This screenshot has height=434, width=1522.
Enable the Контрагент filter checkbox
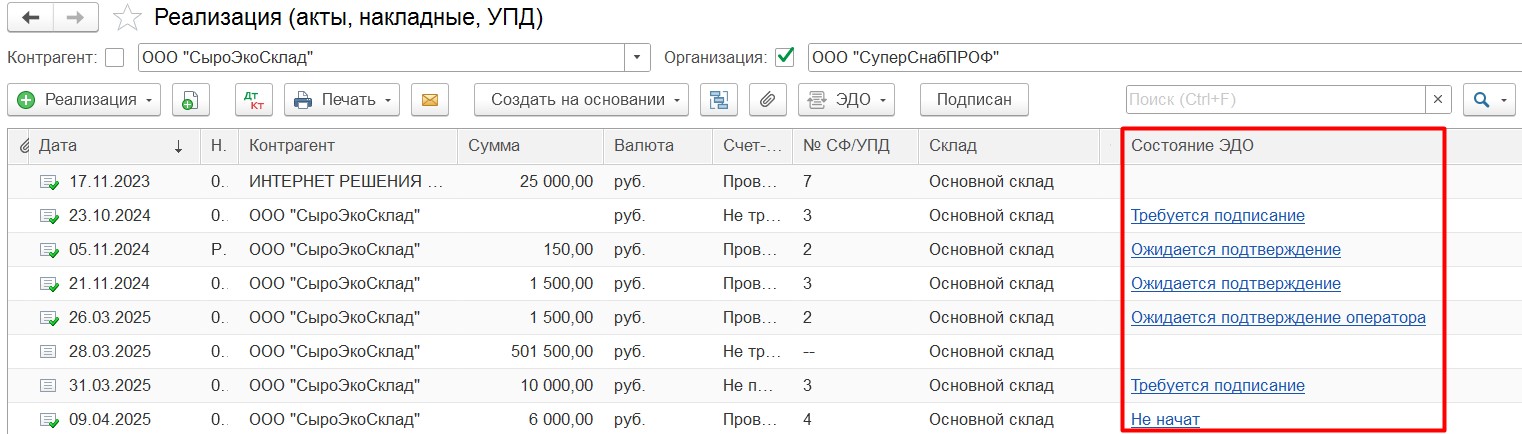click(115, 57)
